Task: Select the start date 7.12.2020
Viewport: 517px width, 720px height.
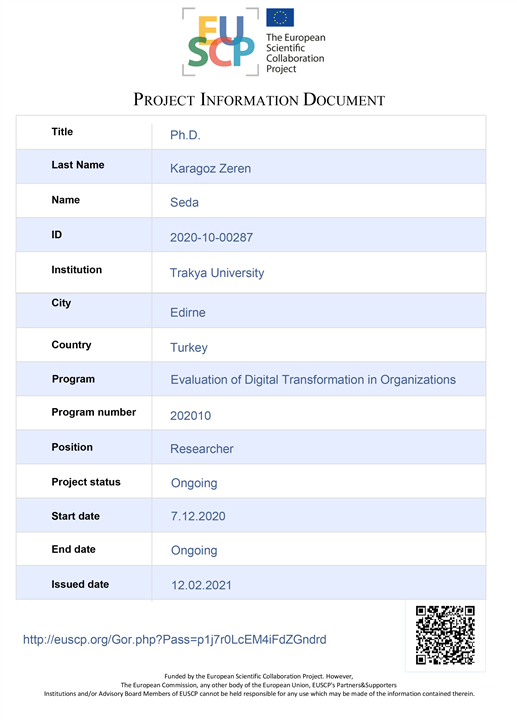Action: 198,516
